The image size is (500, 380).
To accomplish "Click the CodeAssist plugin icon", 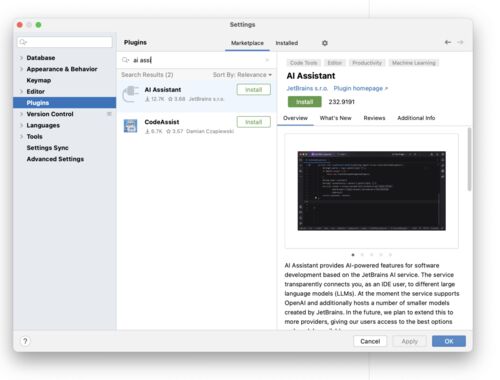I will (x=130, y=126).
